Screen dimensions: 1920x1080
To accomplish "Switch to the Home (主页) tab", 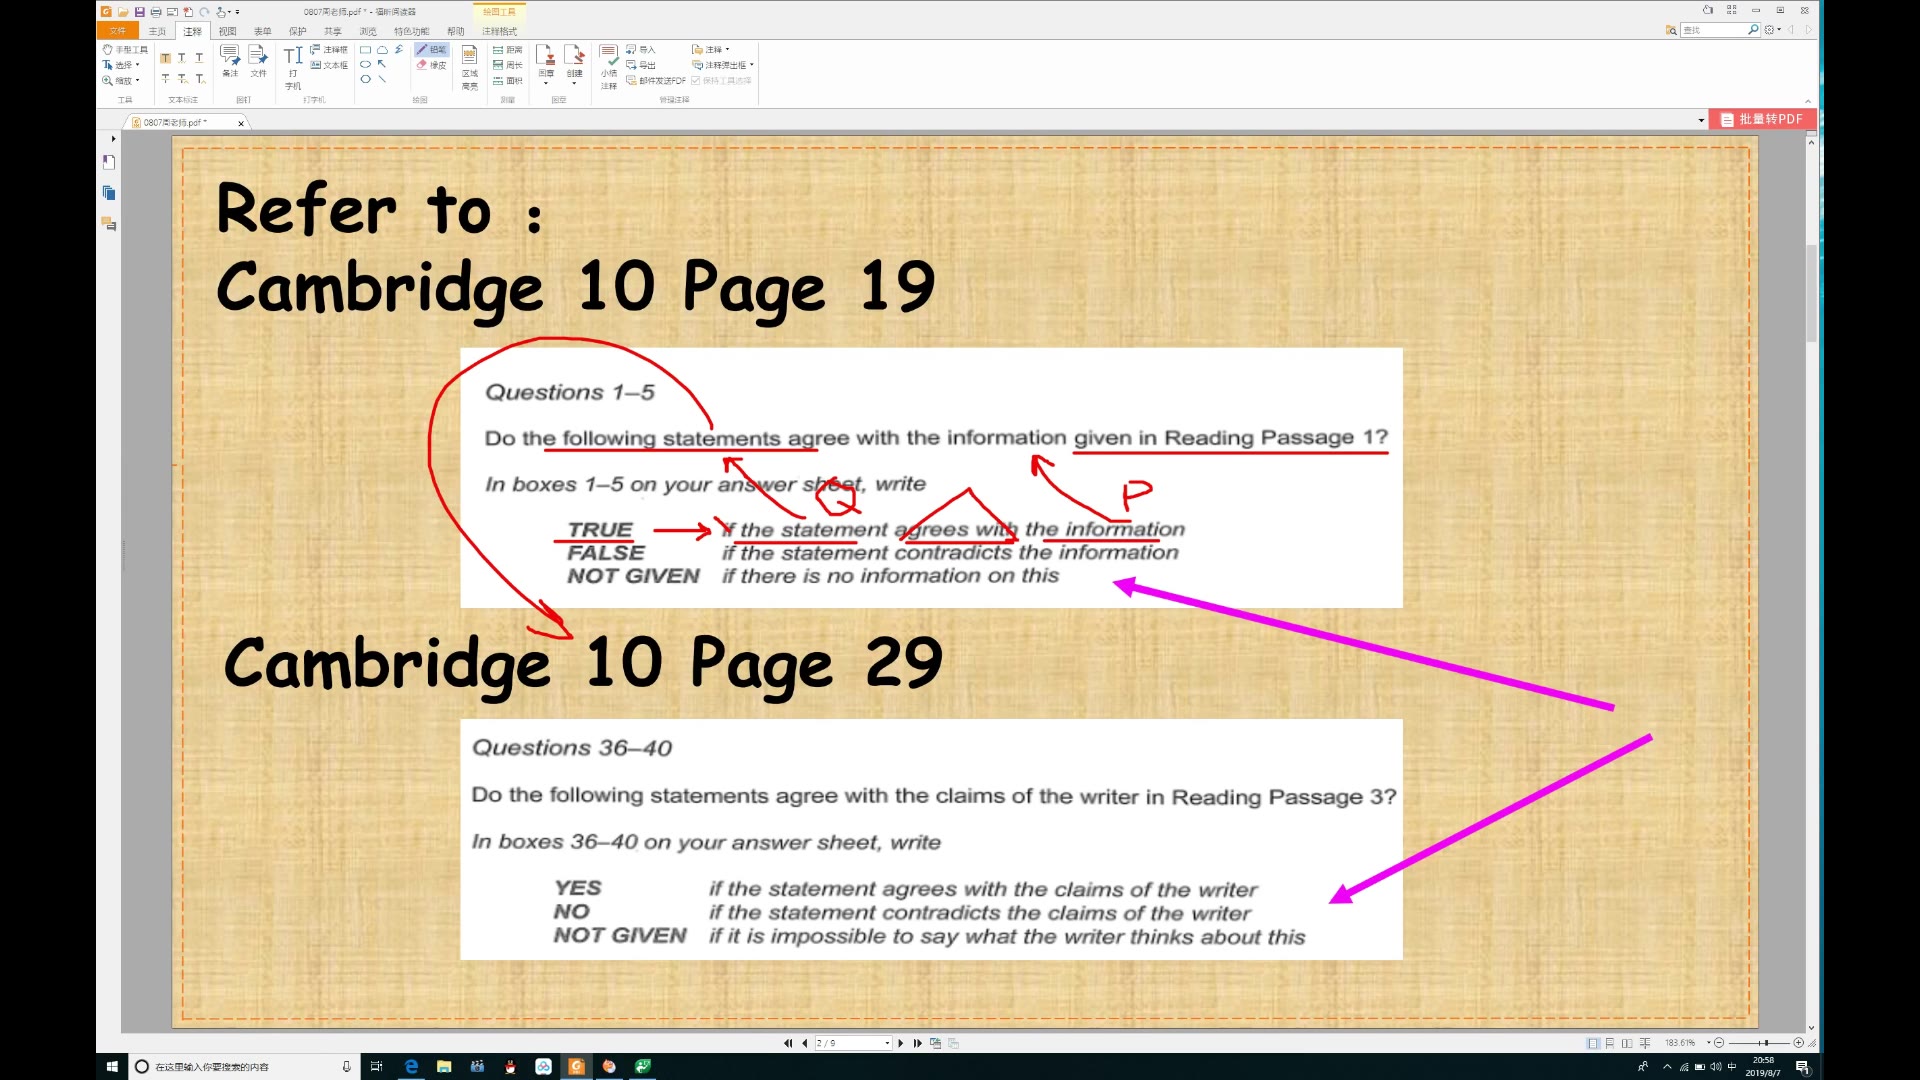I will click(x=158, y=31).
